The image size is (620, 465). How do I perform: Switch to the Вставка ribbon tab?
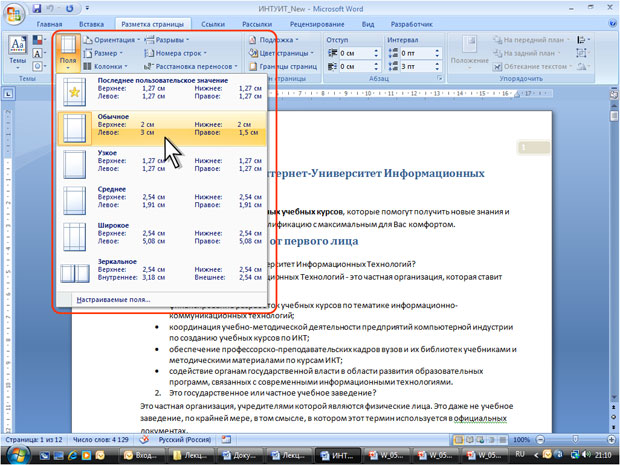91,24
